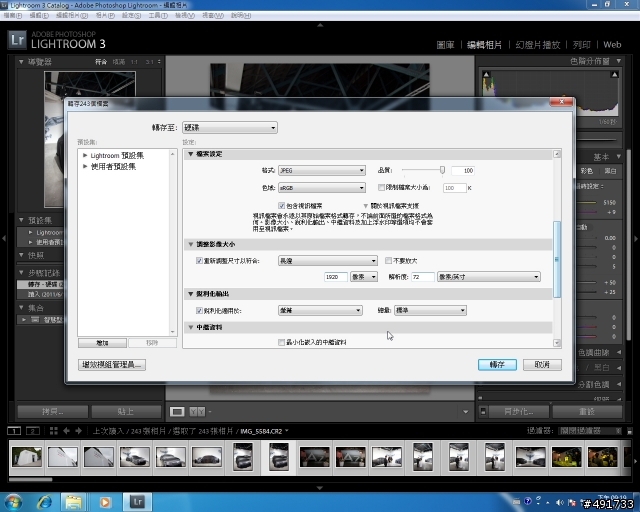This screenshot has width=640, height=512.
Task: Expand Lightroom 預設集 in the dialog tree
Action: [x=85, y=155]
